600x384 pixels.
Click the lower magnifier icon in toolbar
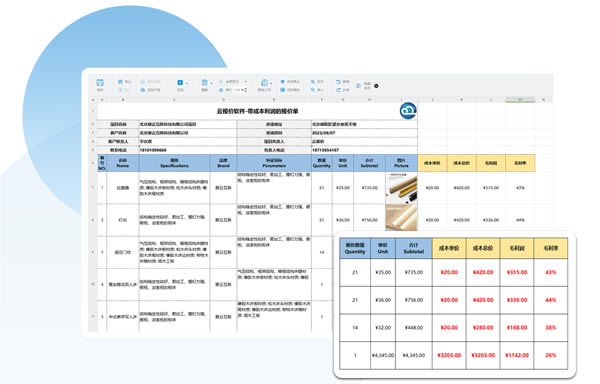[313, 90]
